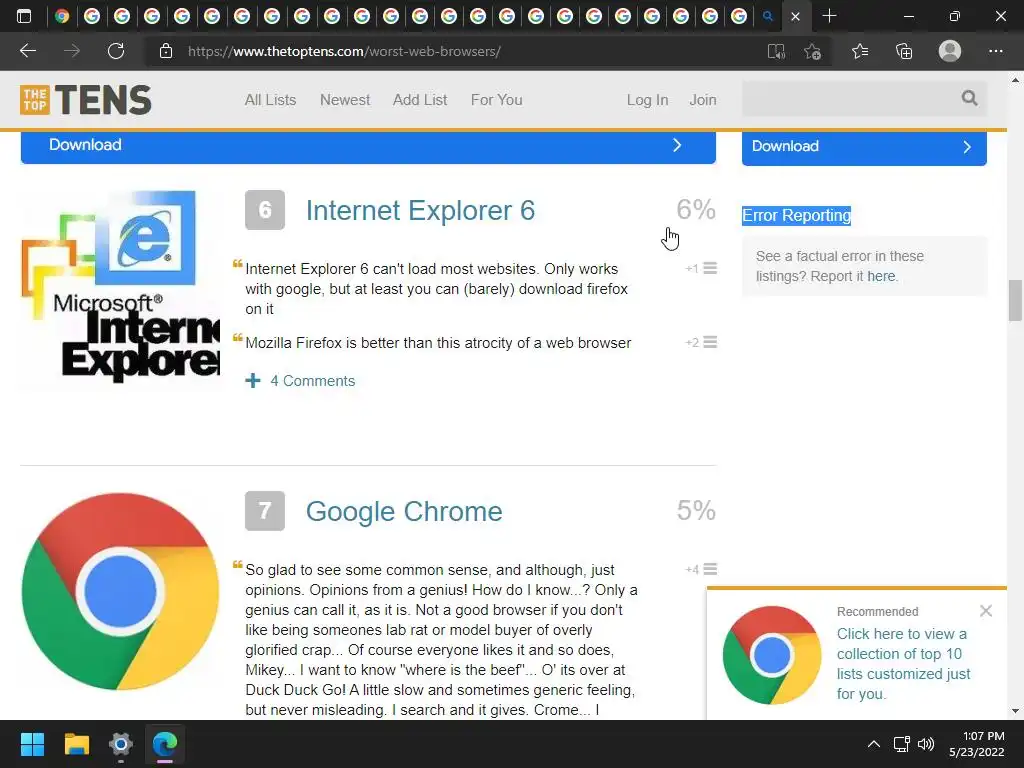Image resolution: width=1024 pixels, height=768 pixels.
Task: Open comment menu for the +4 comment
Action: pos(710,569)
